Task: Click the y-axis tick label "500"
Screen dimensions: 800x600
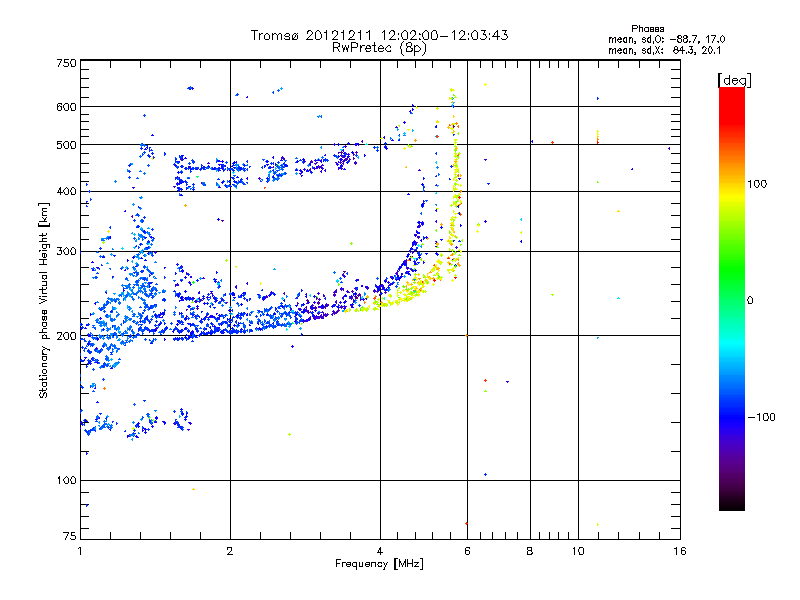Action: [x=66, y=145]
